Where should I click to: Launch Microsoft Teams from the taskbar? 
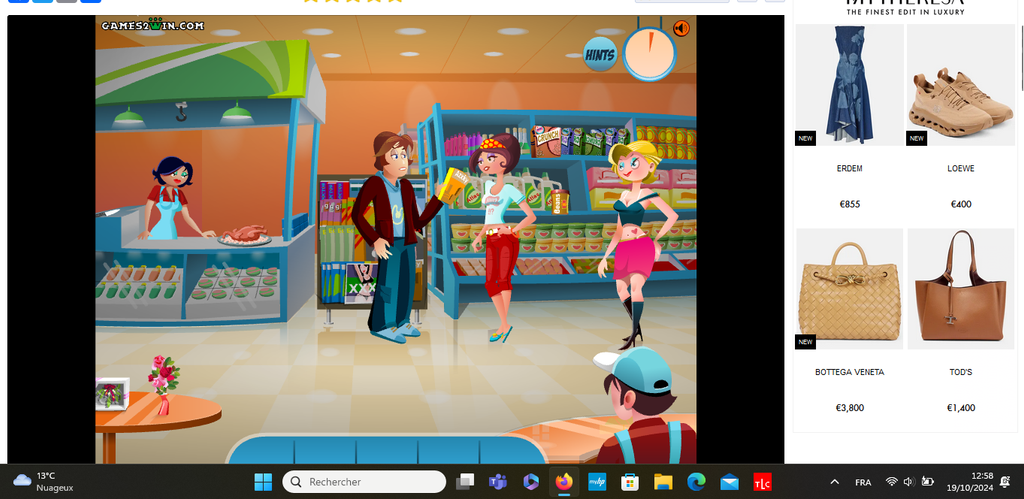pos(498,482)
